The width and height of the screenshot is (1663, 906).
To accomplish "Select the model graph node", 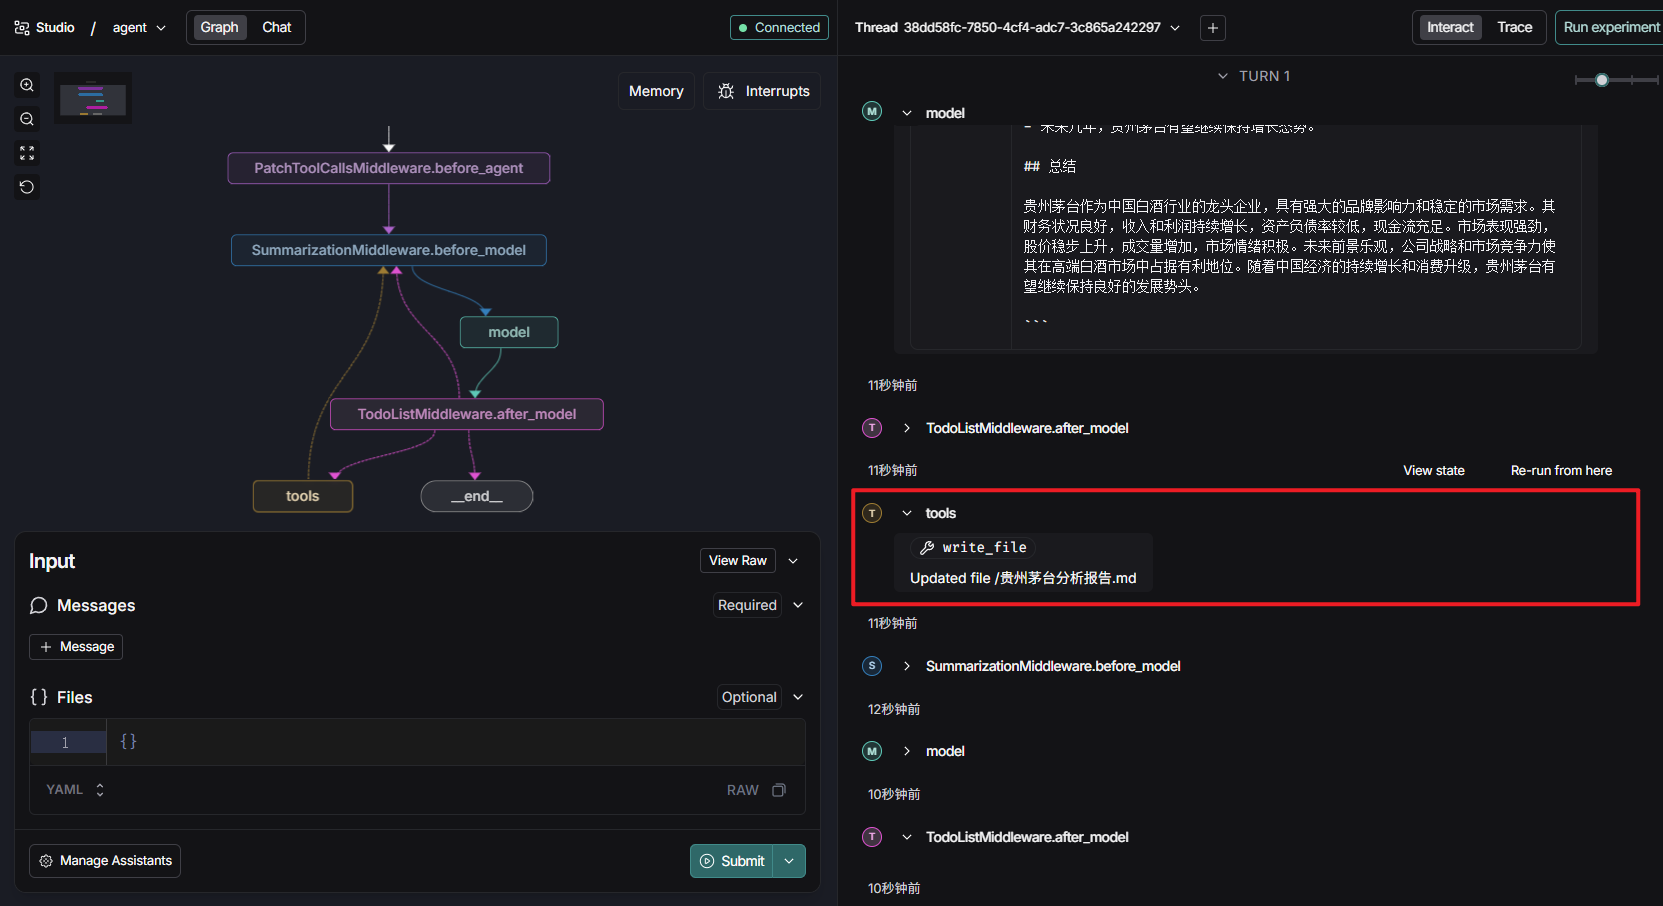I will (509, 332).
